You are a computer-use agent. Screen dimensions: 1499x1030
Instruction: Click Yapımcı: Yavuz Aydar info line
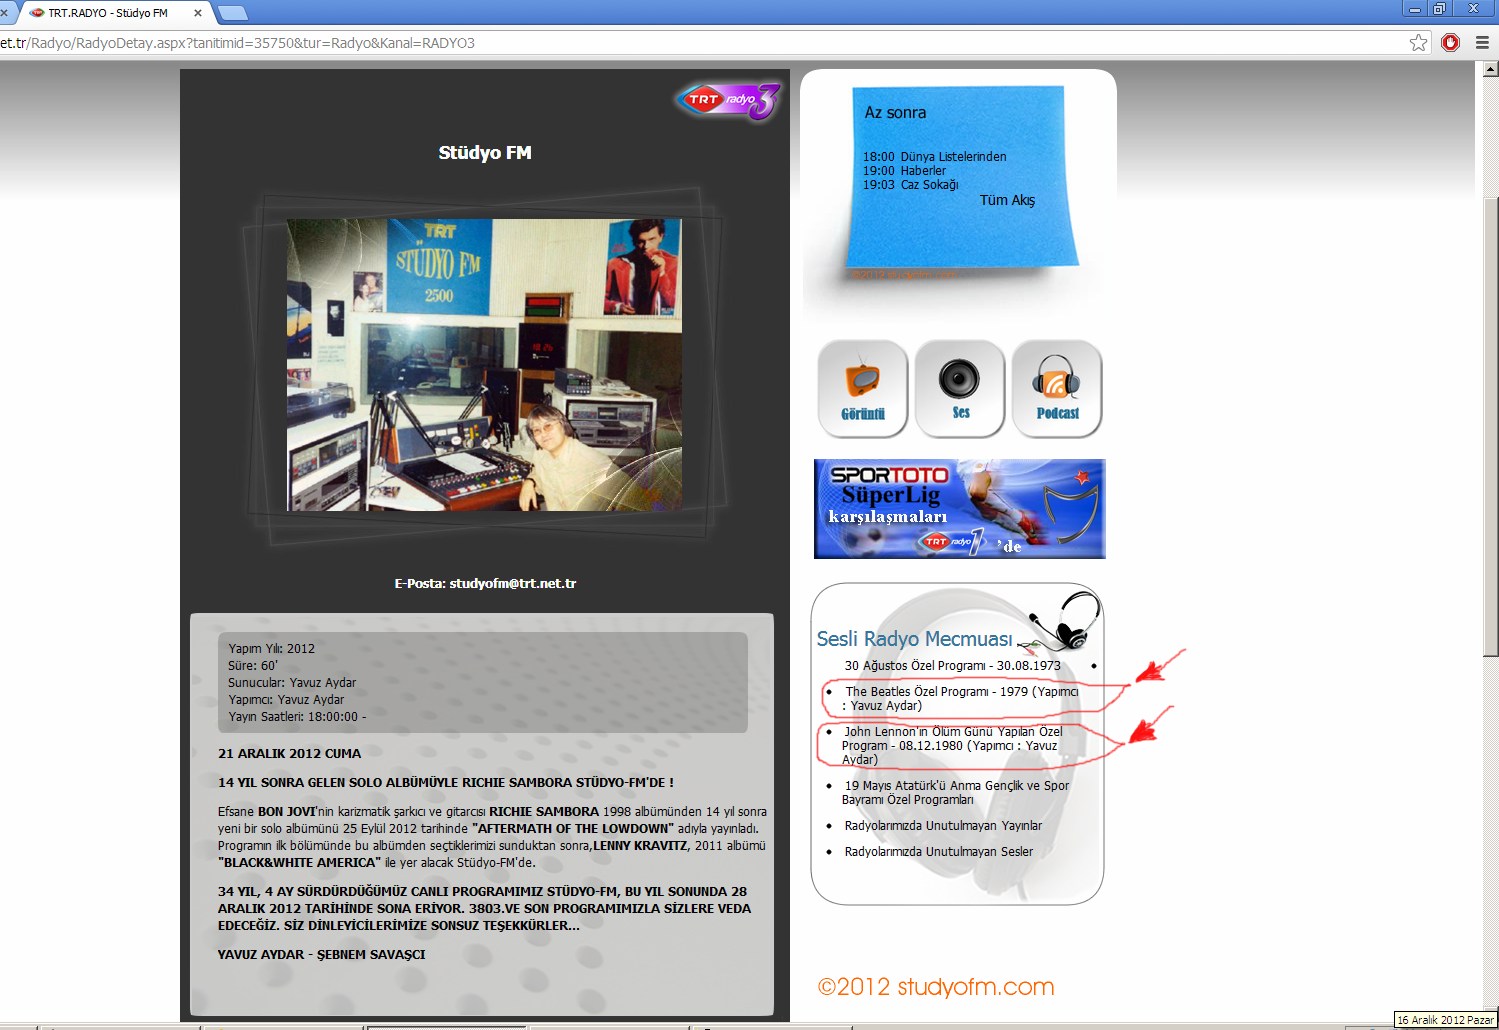pyautogui.click(x=286, y=700)
